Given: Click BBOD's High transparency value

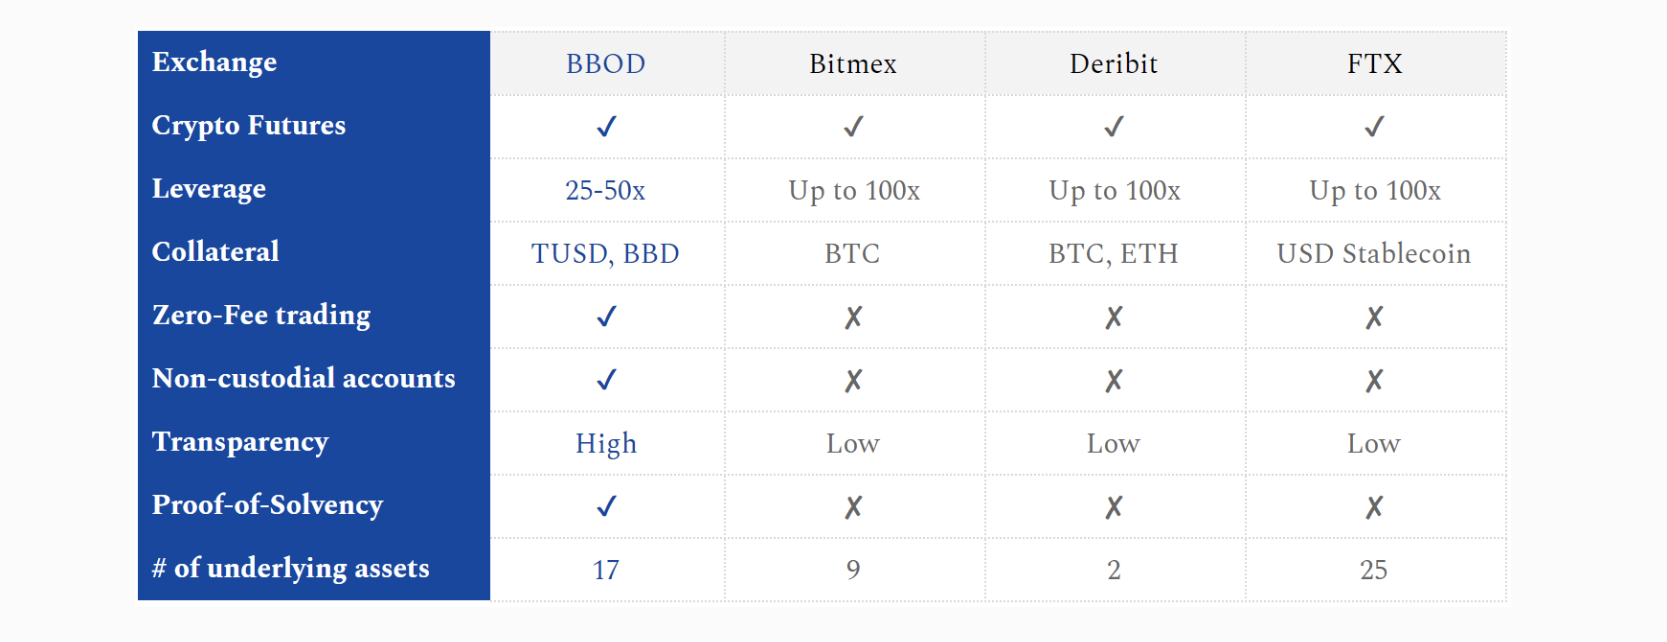Looking at the screenshot, I should click(606, 444).
